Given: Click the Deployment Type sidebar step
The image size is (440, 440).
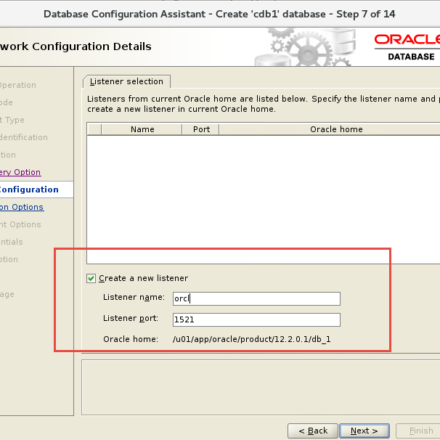Looking at the screenshot, I should click(12, 120).
